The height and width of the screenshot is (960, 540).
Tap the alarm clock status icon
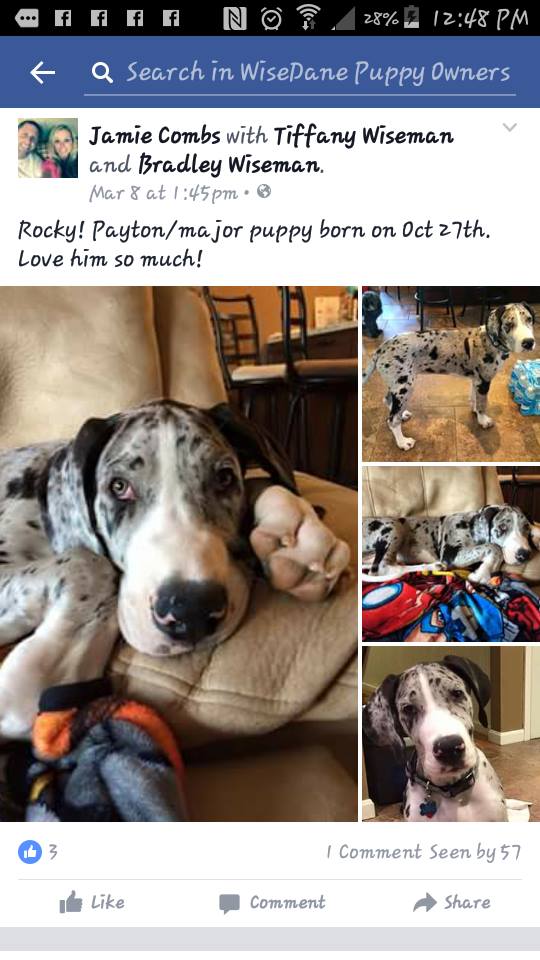coord(271,18)
